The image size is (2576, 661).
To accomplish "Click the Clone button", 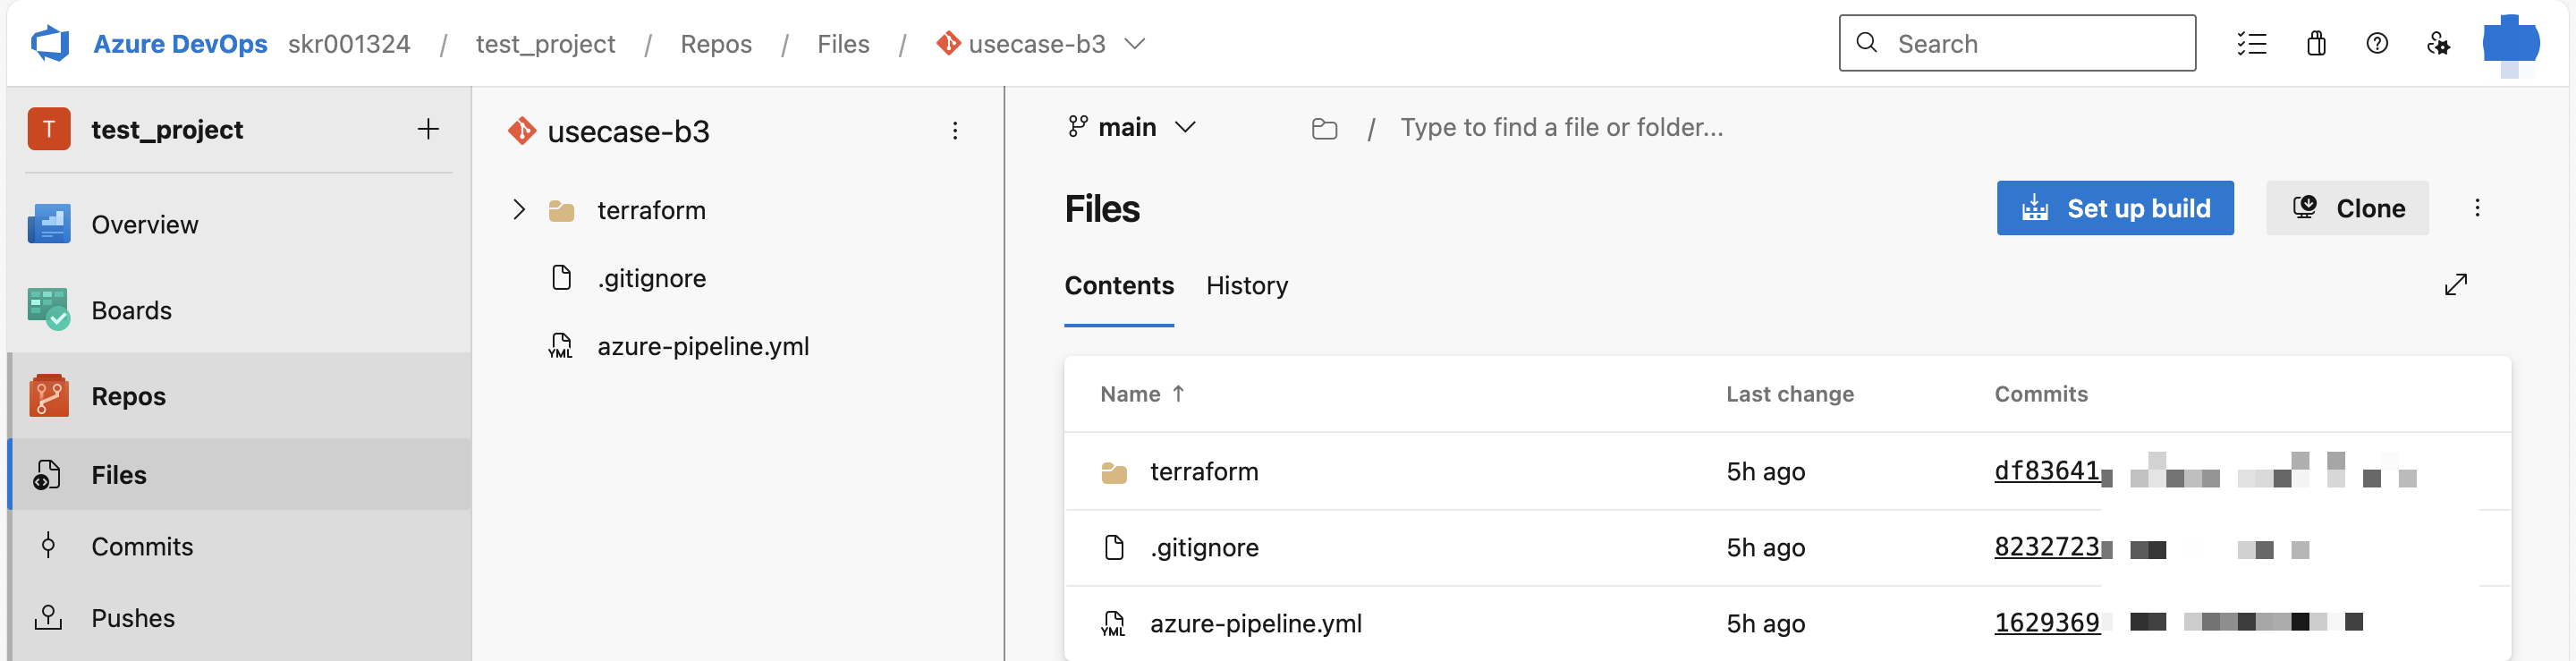I will point(2346,208).
